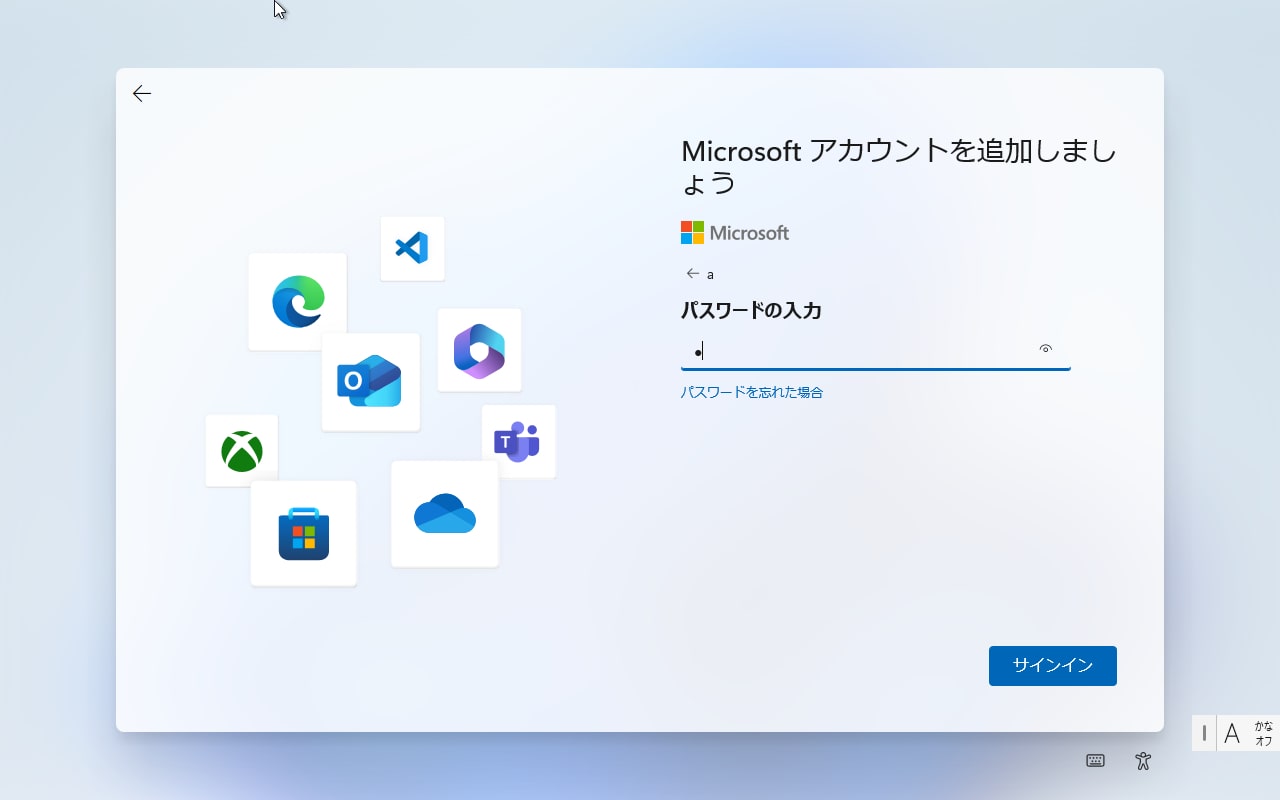Click the Visual Studio Code icon tile

pos(412,248)
